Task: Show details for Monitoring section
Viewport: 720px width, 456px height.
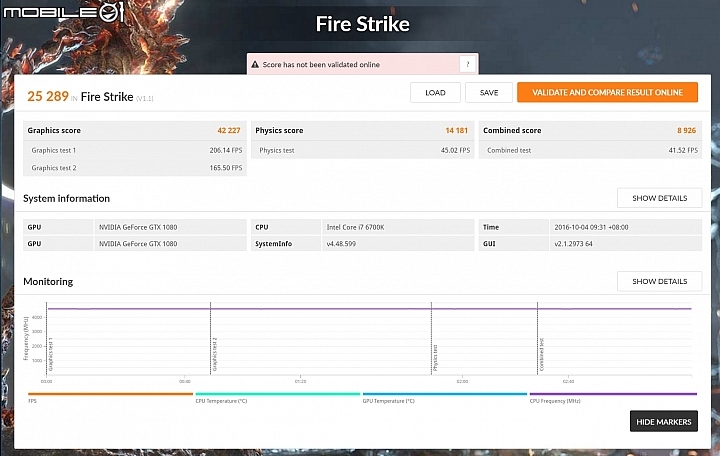Action: (x=659, y=281)
